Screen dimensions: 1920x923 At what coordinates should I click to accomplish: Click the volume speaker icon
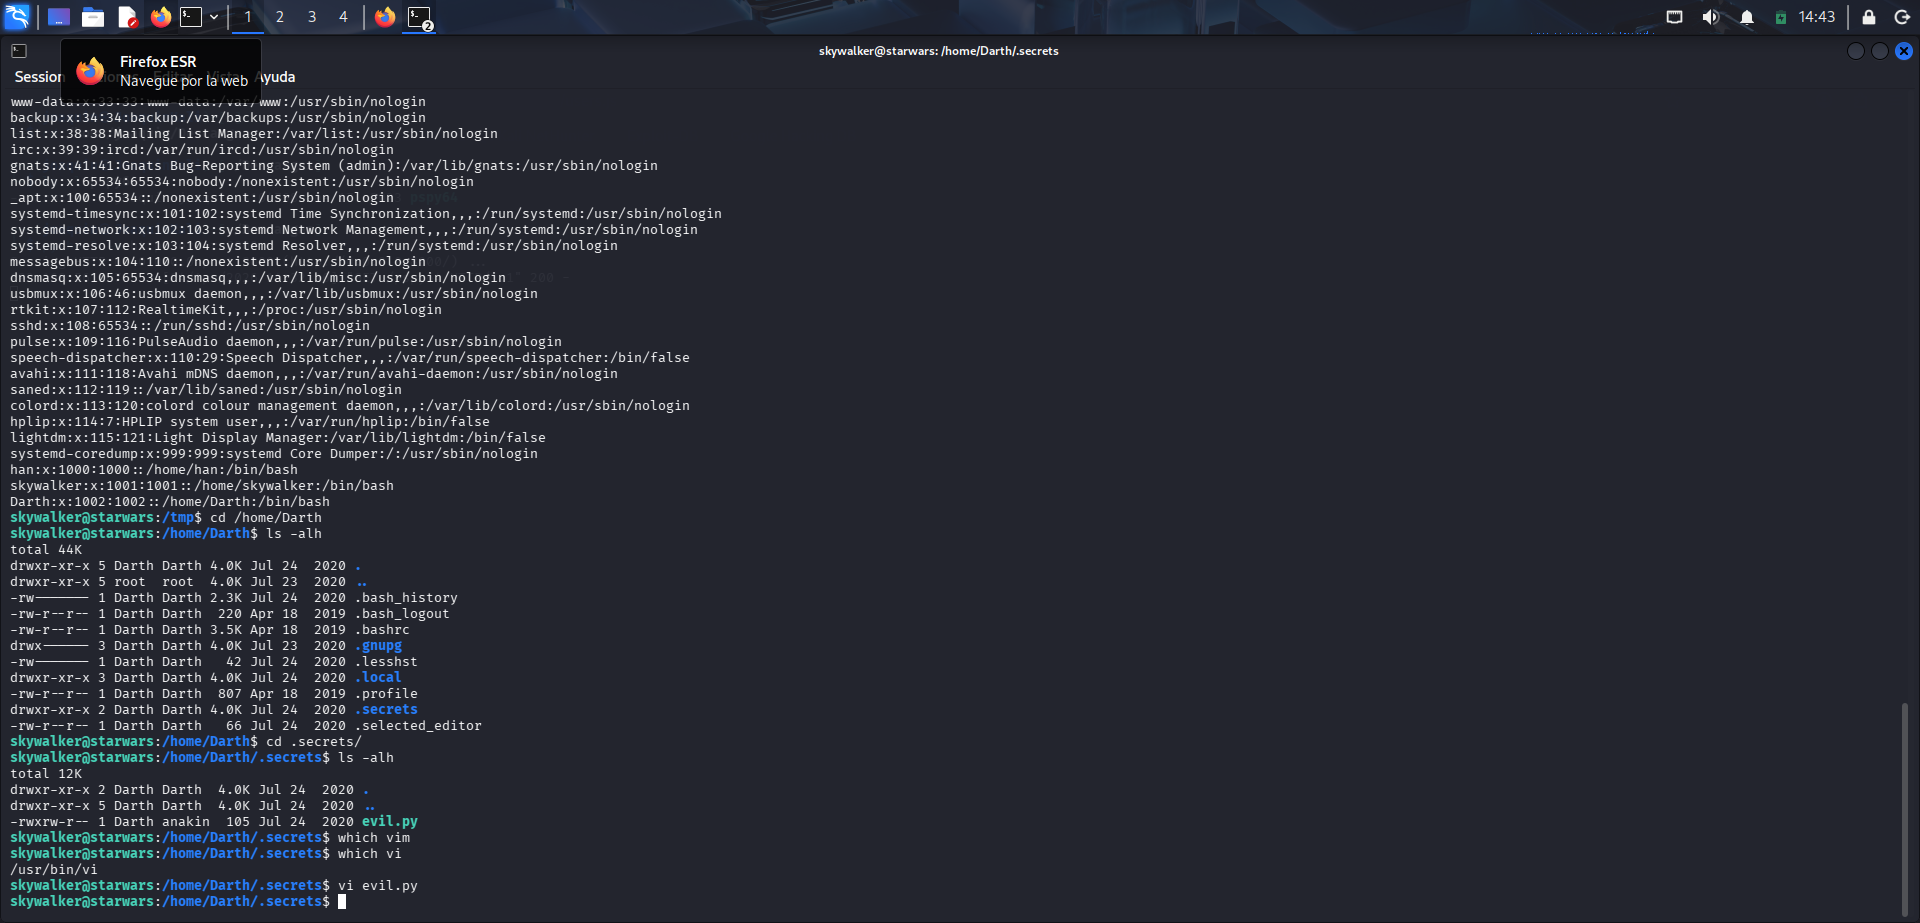point(1710,17)
